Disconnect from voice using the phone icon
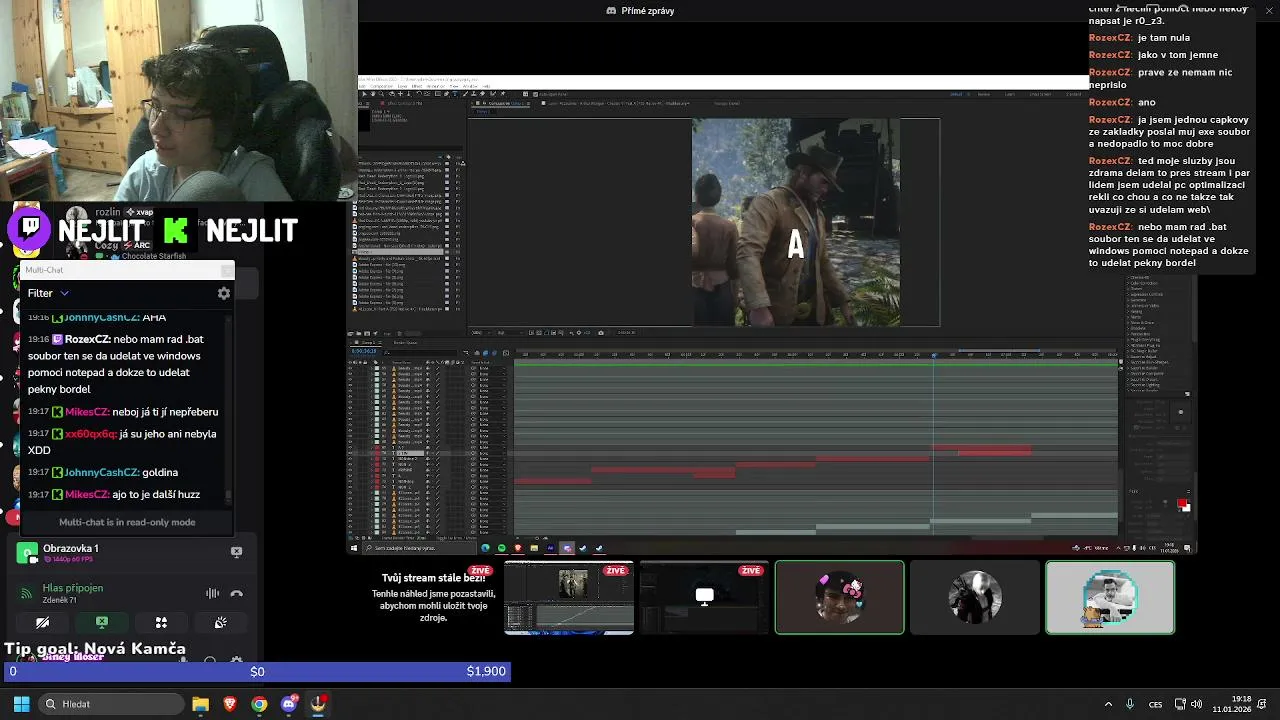1280x720 pixels. pos(236,593)
